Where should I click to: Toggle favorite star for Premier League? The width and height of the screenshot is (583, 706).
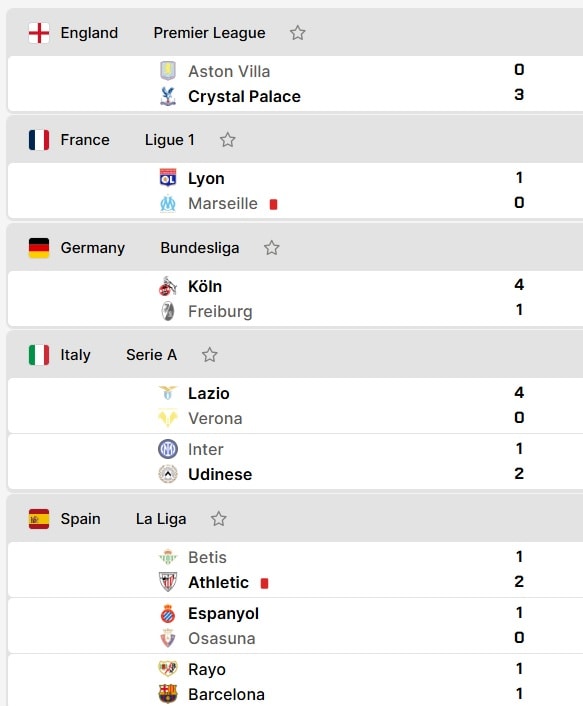pyautogui.click(x=297, y=33)
